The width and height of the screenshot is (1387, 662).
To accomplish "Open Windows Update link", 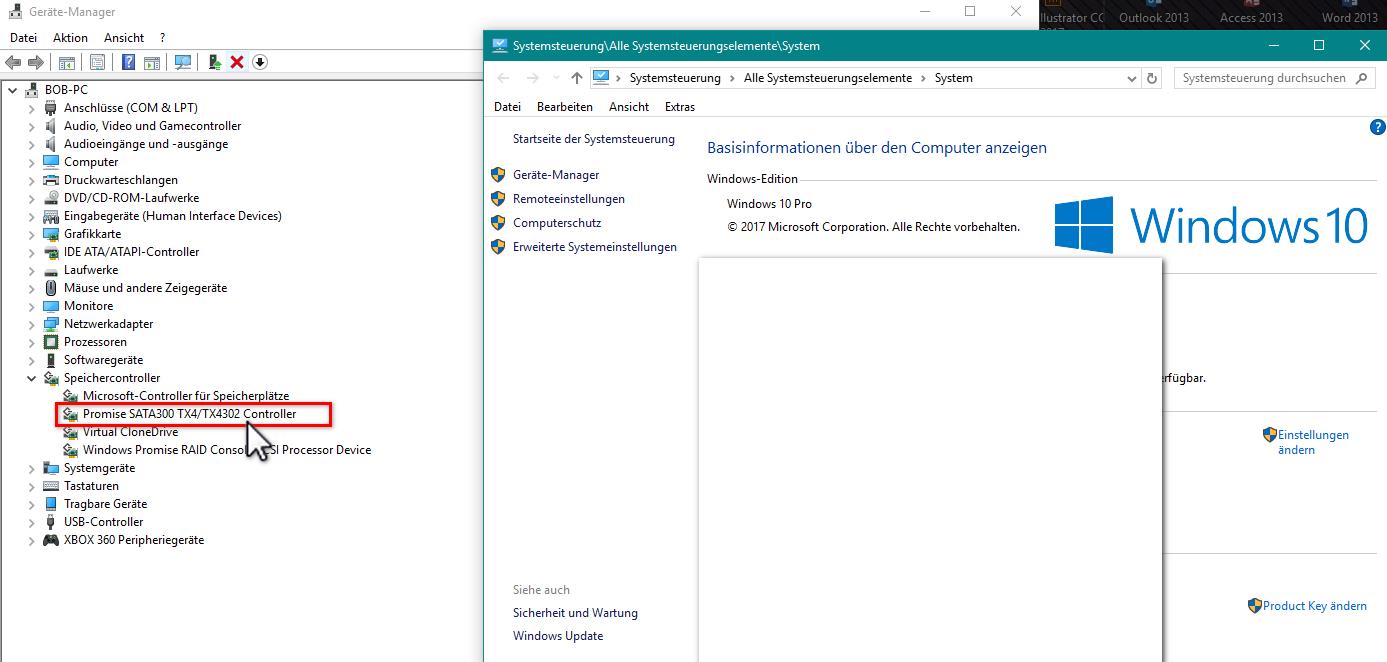I will pos(558,636).
